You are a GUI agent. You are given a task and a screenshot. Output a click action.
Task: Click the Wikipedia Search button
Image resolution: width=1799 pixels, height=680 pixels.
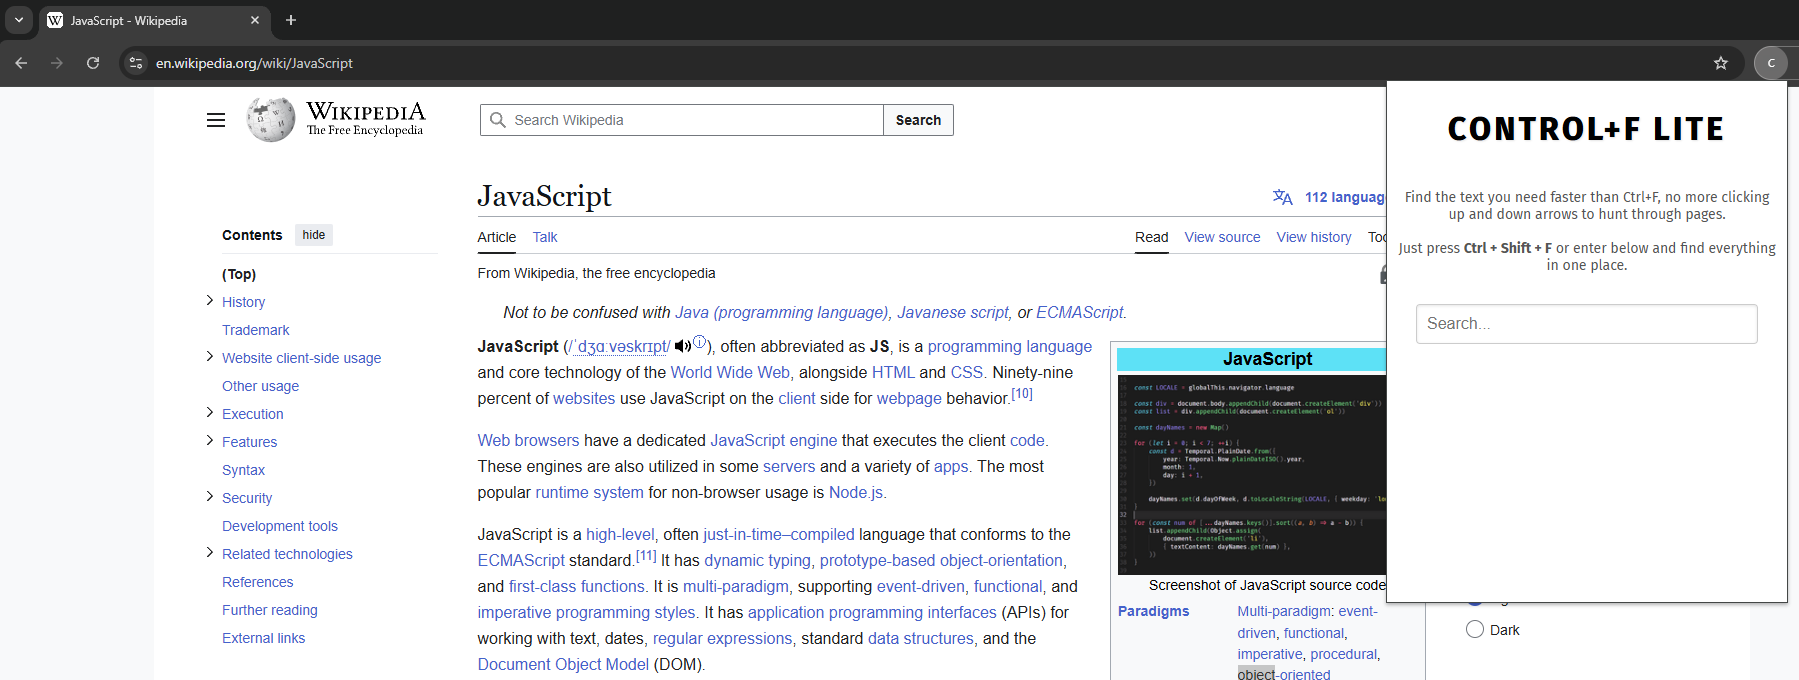coord(918,120)
